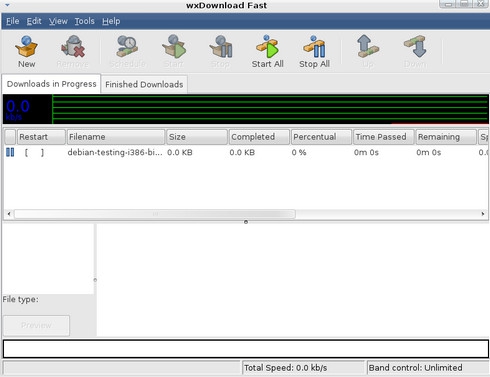Image resolution: width=490 pixels, height=377 pixels.
Task: Open the Edit menu
Action: click(x=34, y=21)
